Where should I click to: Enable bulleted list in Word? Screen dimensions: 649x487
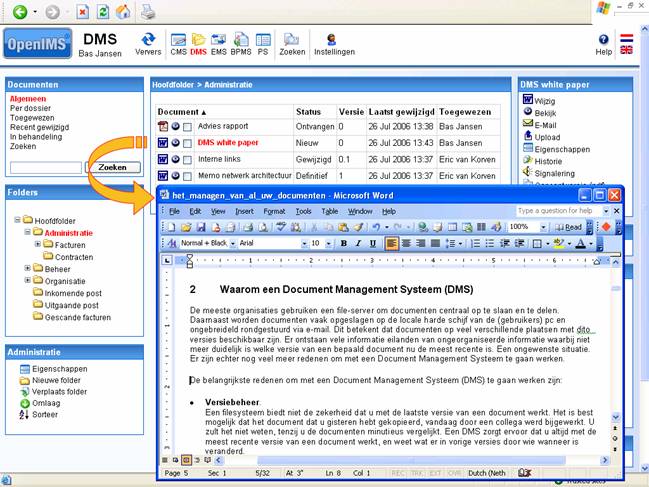pos(490,243)
